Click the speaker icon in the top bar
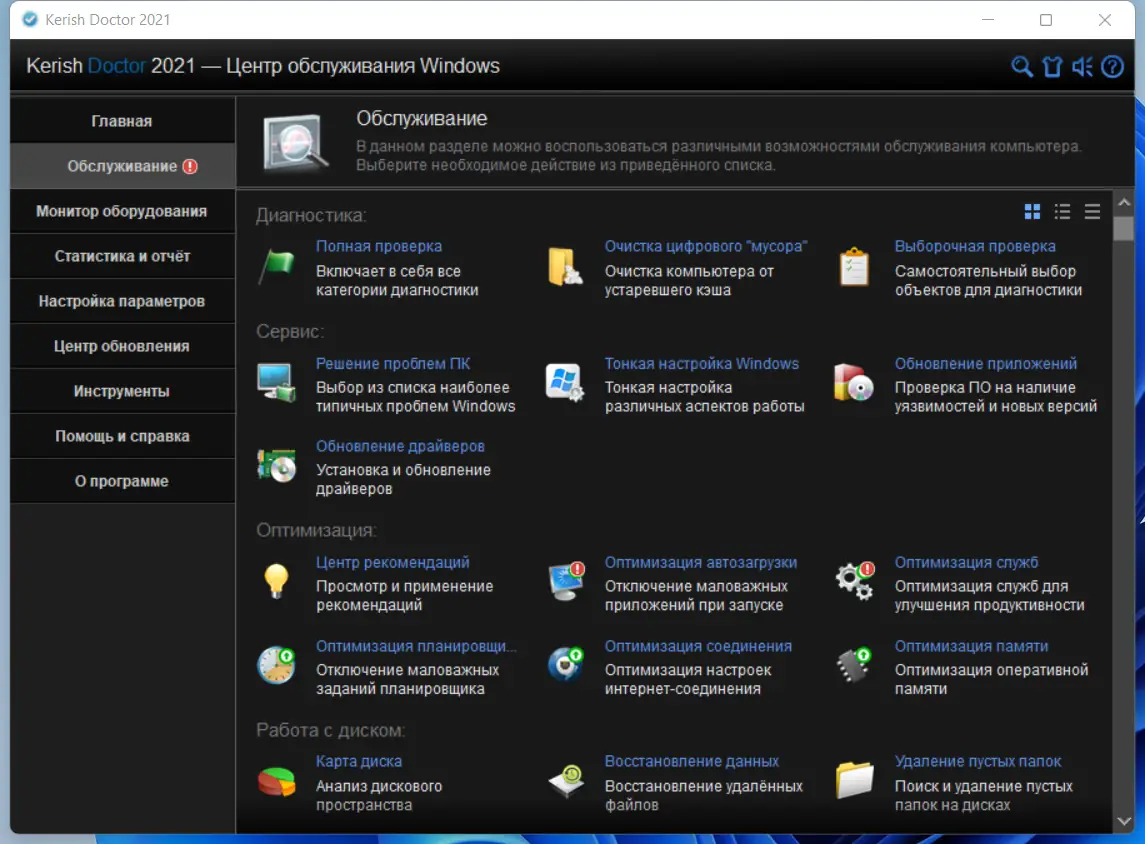 click(1081, 66)
